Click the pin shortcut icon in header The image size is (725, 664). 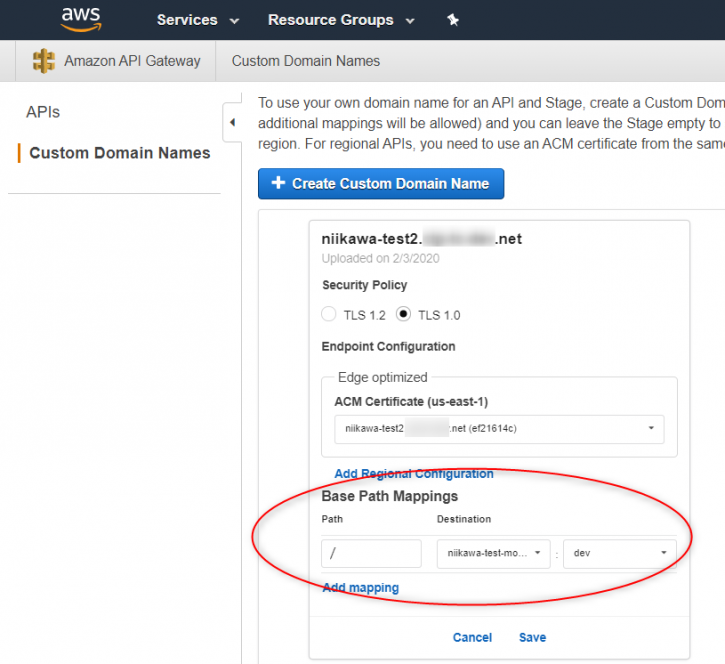(453, 19)
